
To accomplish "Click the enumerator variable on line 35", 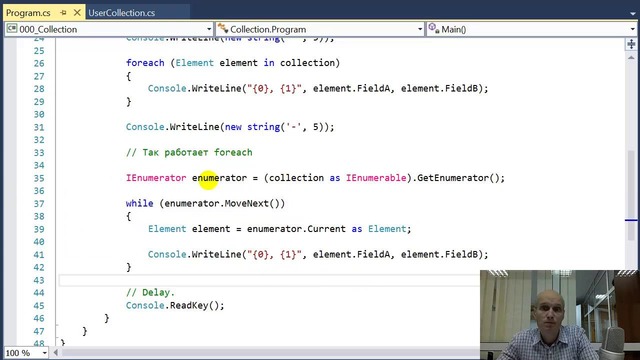I will pyautogui.click(x=219, y=178).
